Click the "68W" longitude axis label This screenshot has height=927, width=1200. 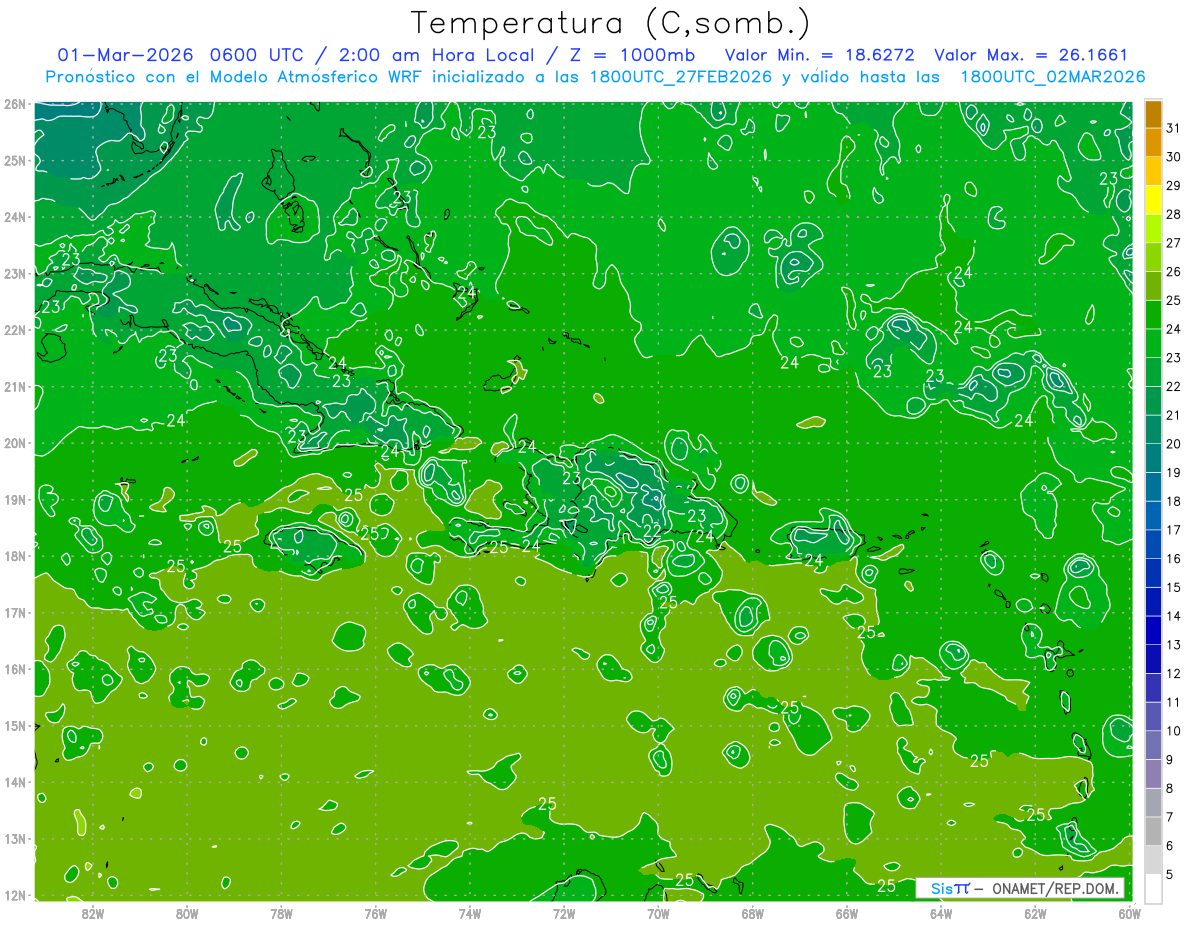coord(753,913)
